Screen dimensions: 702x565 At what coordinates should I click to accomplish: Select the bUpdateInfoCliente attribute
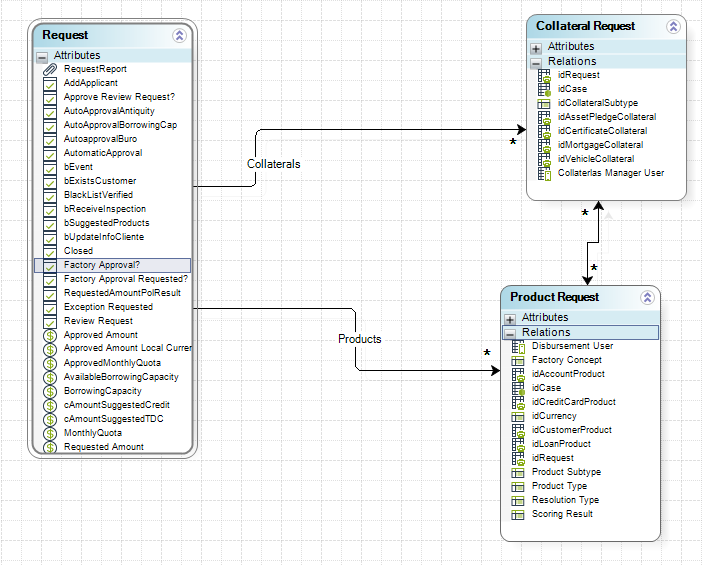[x=104, y=237]
